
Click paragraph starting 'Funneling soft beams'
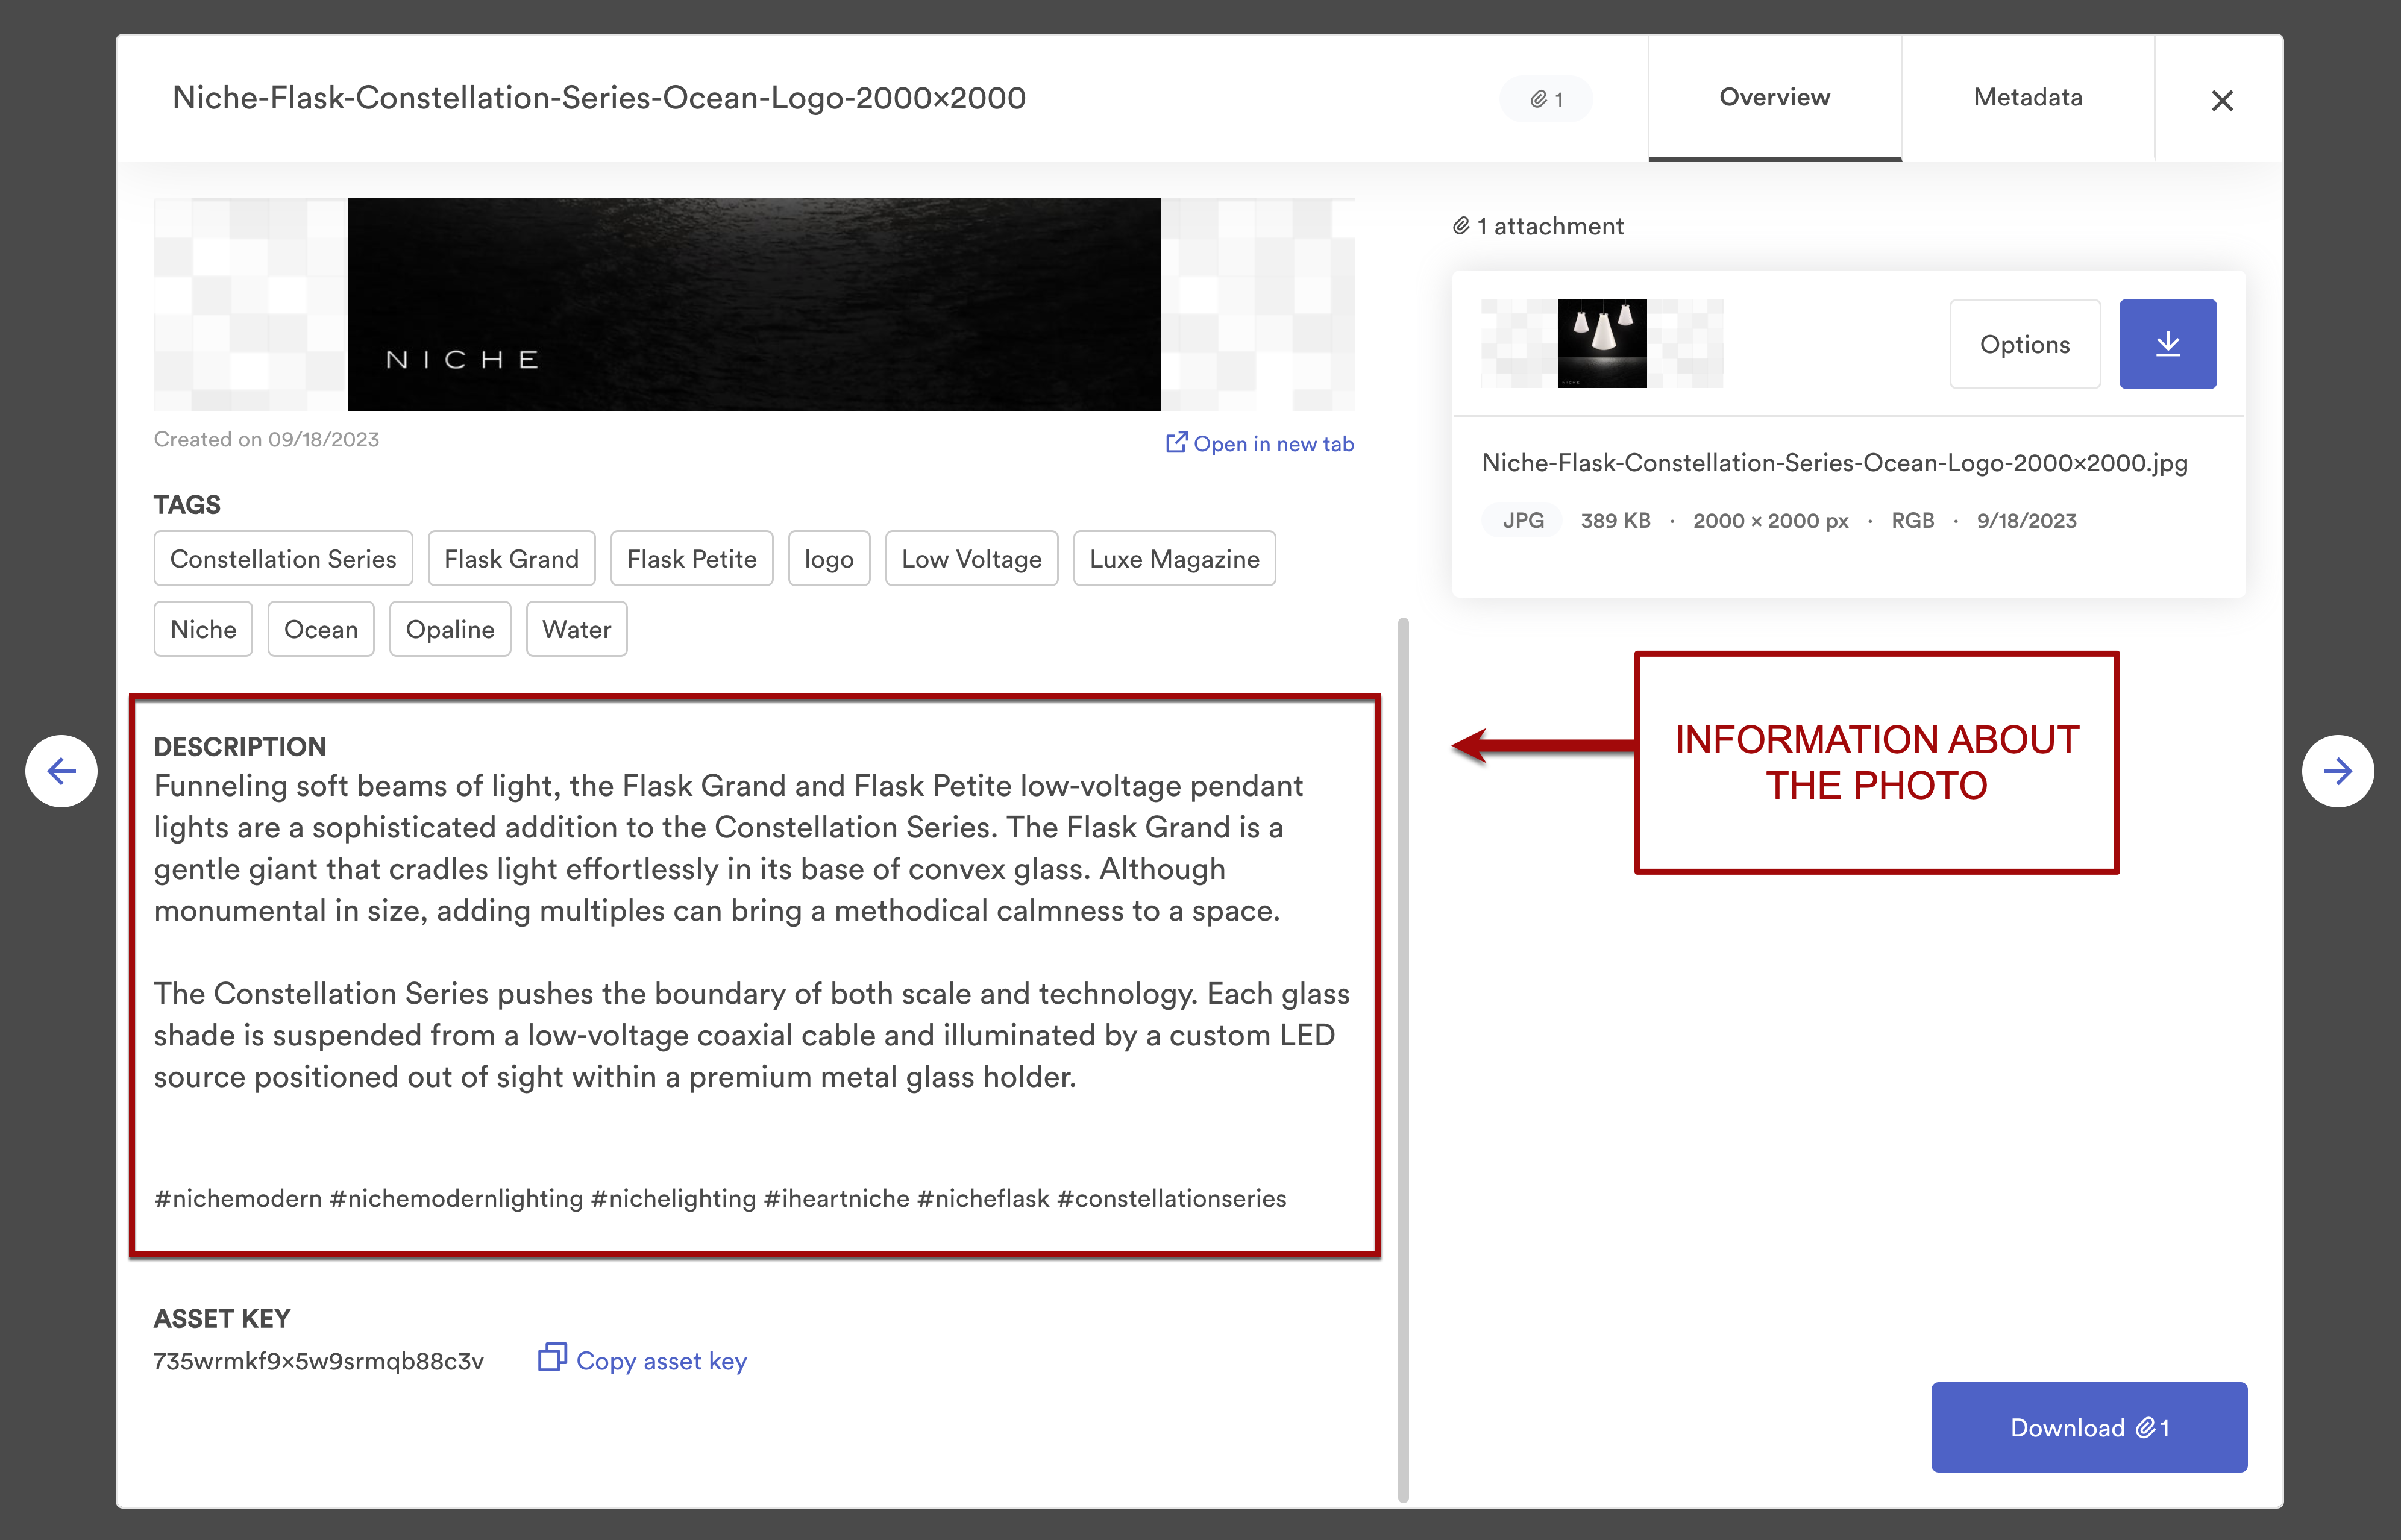728,848
